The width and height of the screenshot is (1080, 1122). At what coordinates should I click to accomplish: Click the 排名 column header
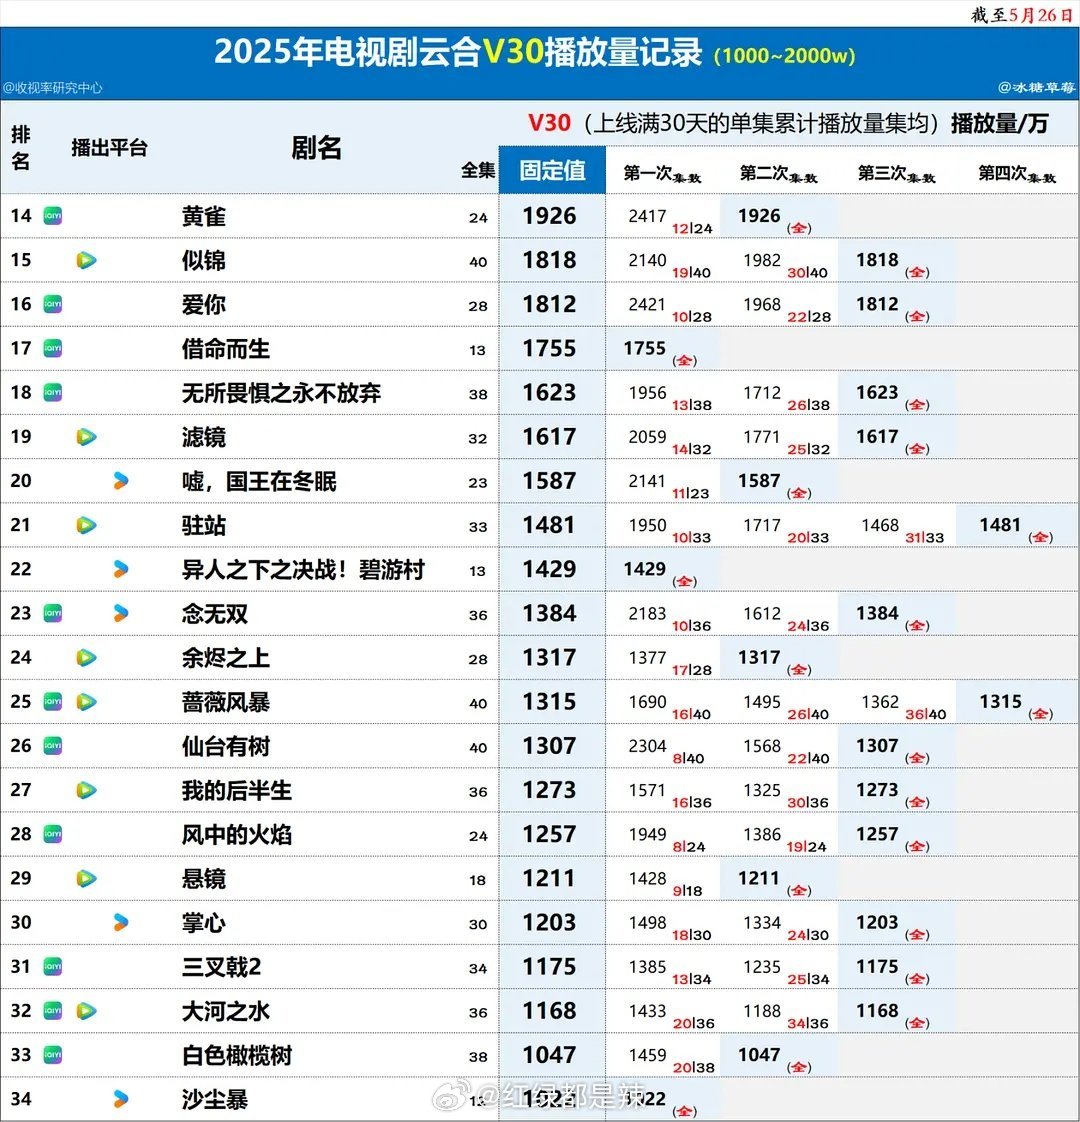click(21, 148)
